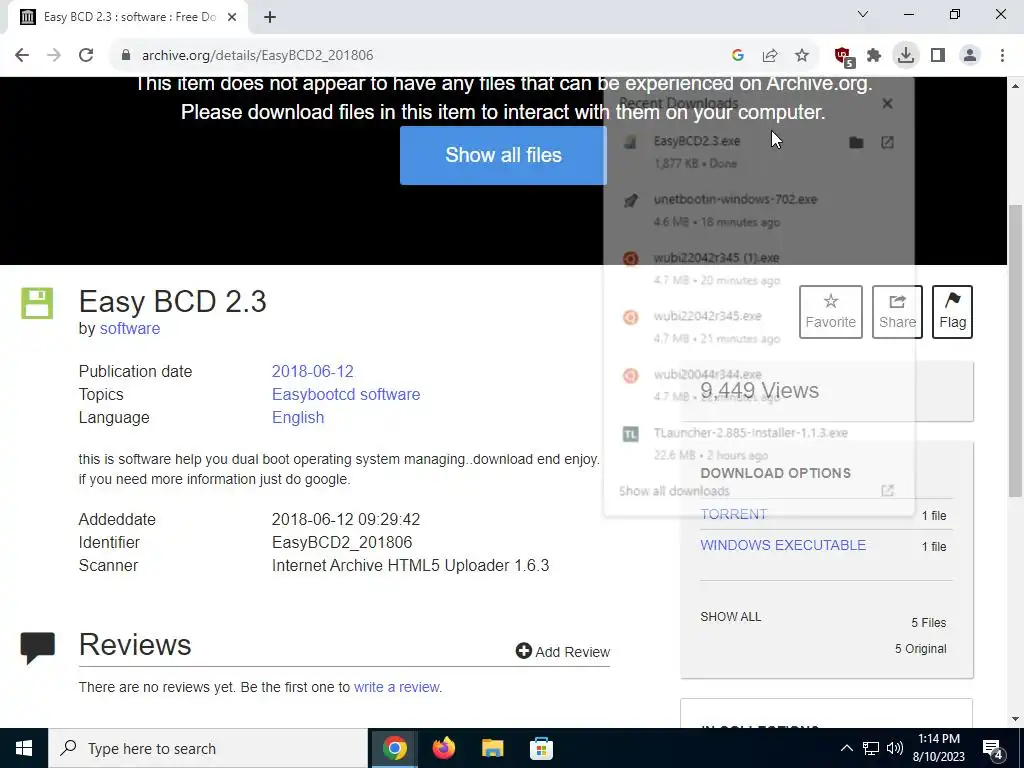Open the English language link

pos(298,417)
